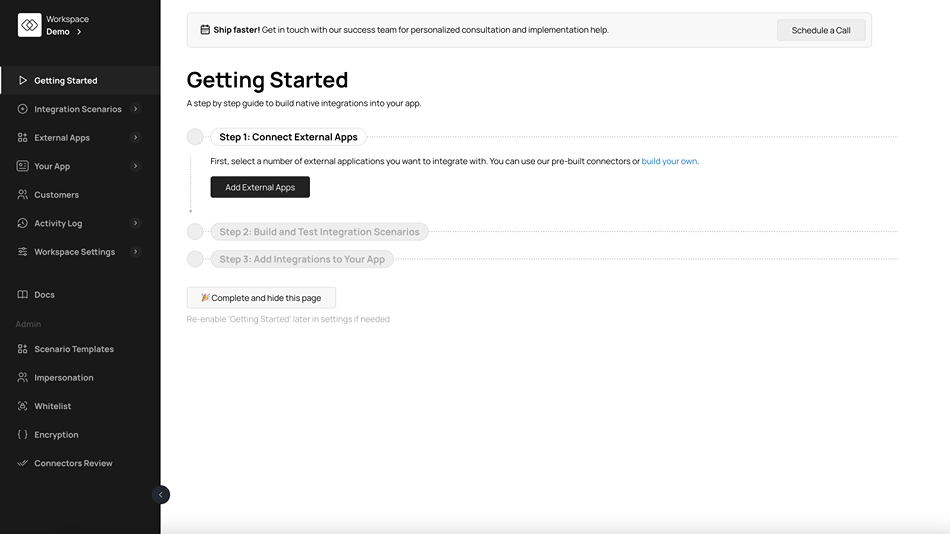Click the Getting Started play icon
The height and width of the screenshot is (534, 950).
pyautogui.click(x=23, y=81)
